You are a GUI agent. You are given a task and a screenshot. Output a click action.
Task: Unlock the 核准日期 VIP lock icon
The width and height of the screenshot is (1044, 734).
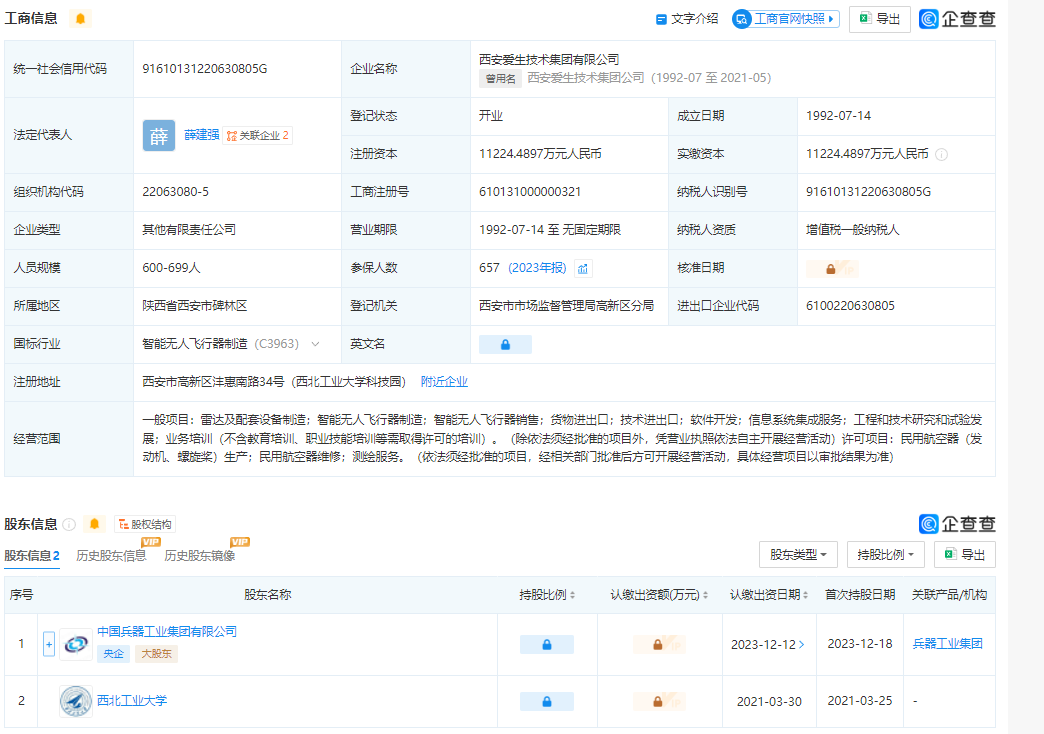[x=832, y=269]
